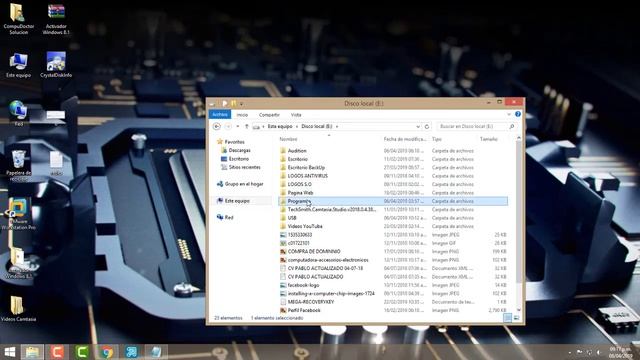The image size is (640, 360).
Task: Open Google Chrome from the taskbar
Action: [x=107, y=352]
